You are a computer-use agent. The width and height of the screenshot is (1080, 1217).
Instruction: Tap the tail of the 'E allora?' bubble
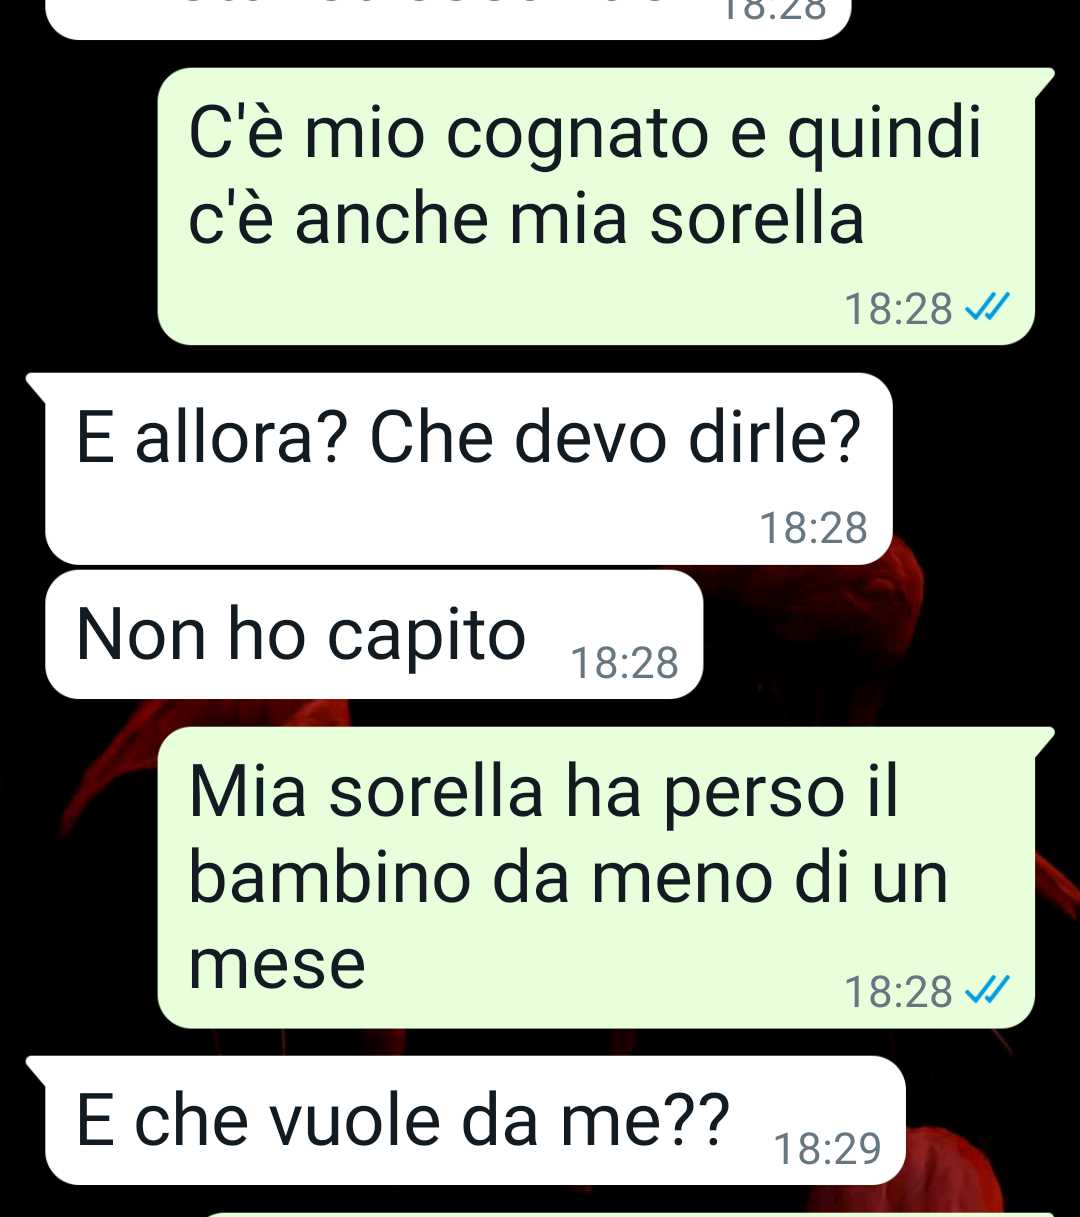(x=37, y=387)
